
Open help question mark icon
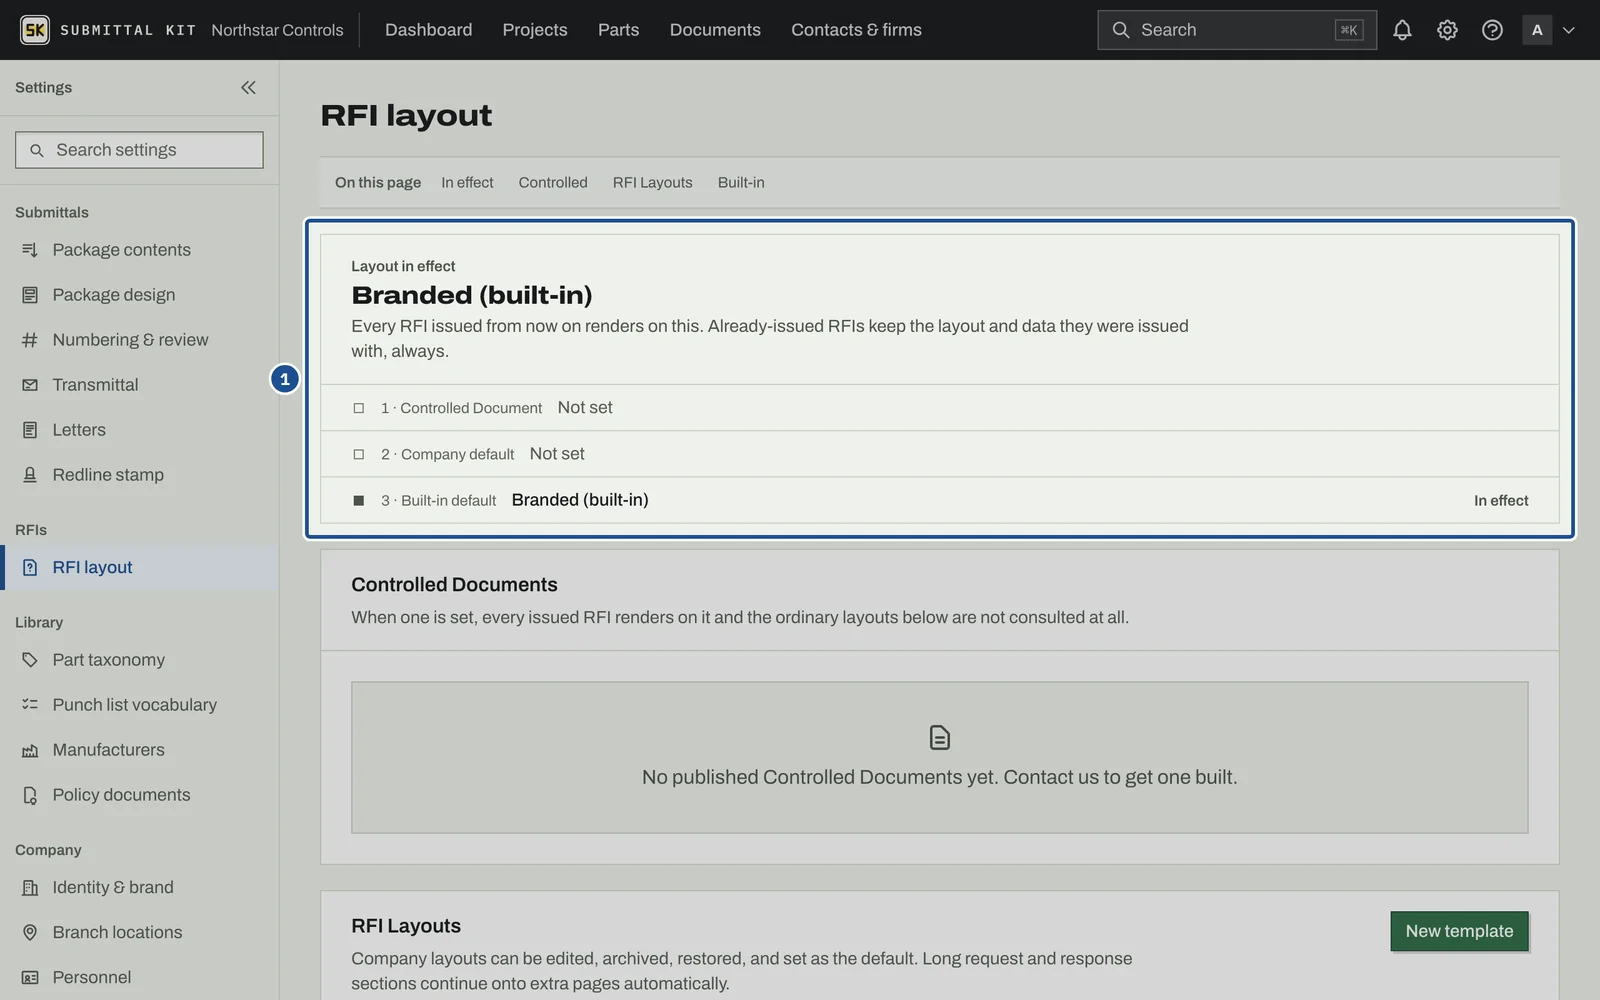point(1492,30)
